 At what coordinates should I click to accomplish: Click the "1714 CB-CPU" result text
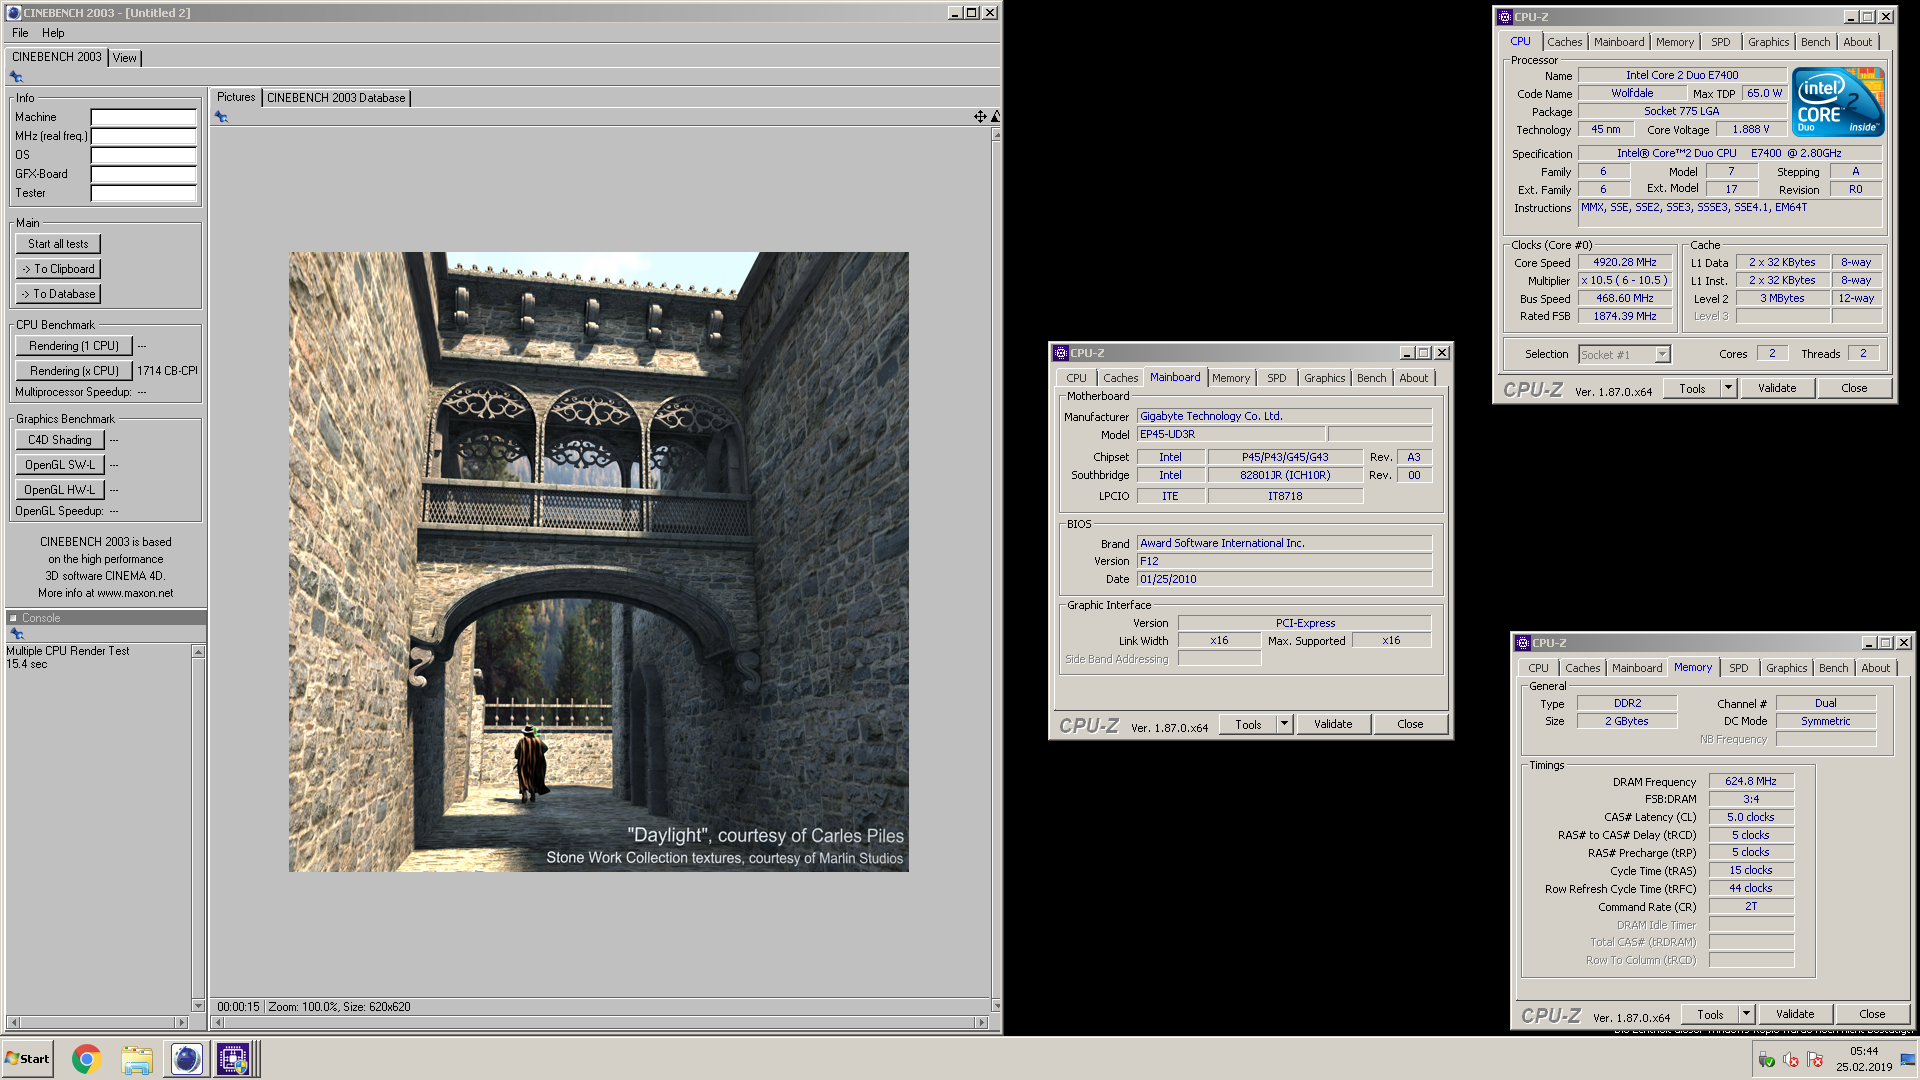tap(167, 371)
